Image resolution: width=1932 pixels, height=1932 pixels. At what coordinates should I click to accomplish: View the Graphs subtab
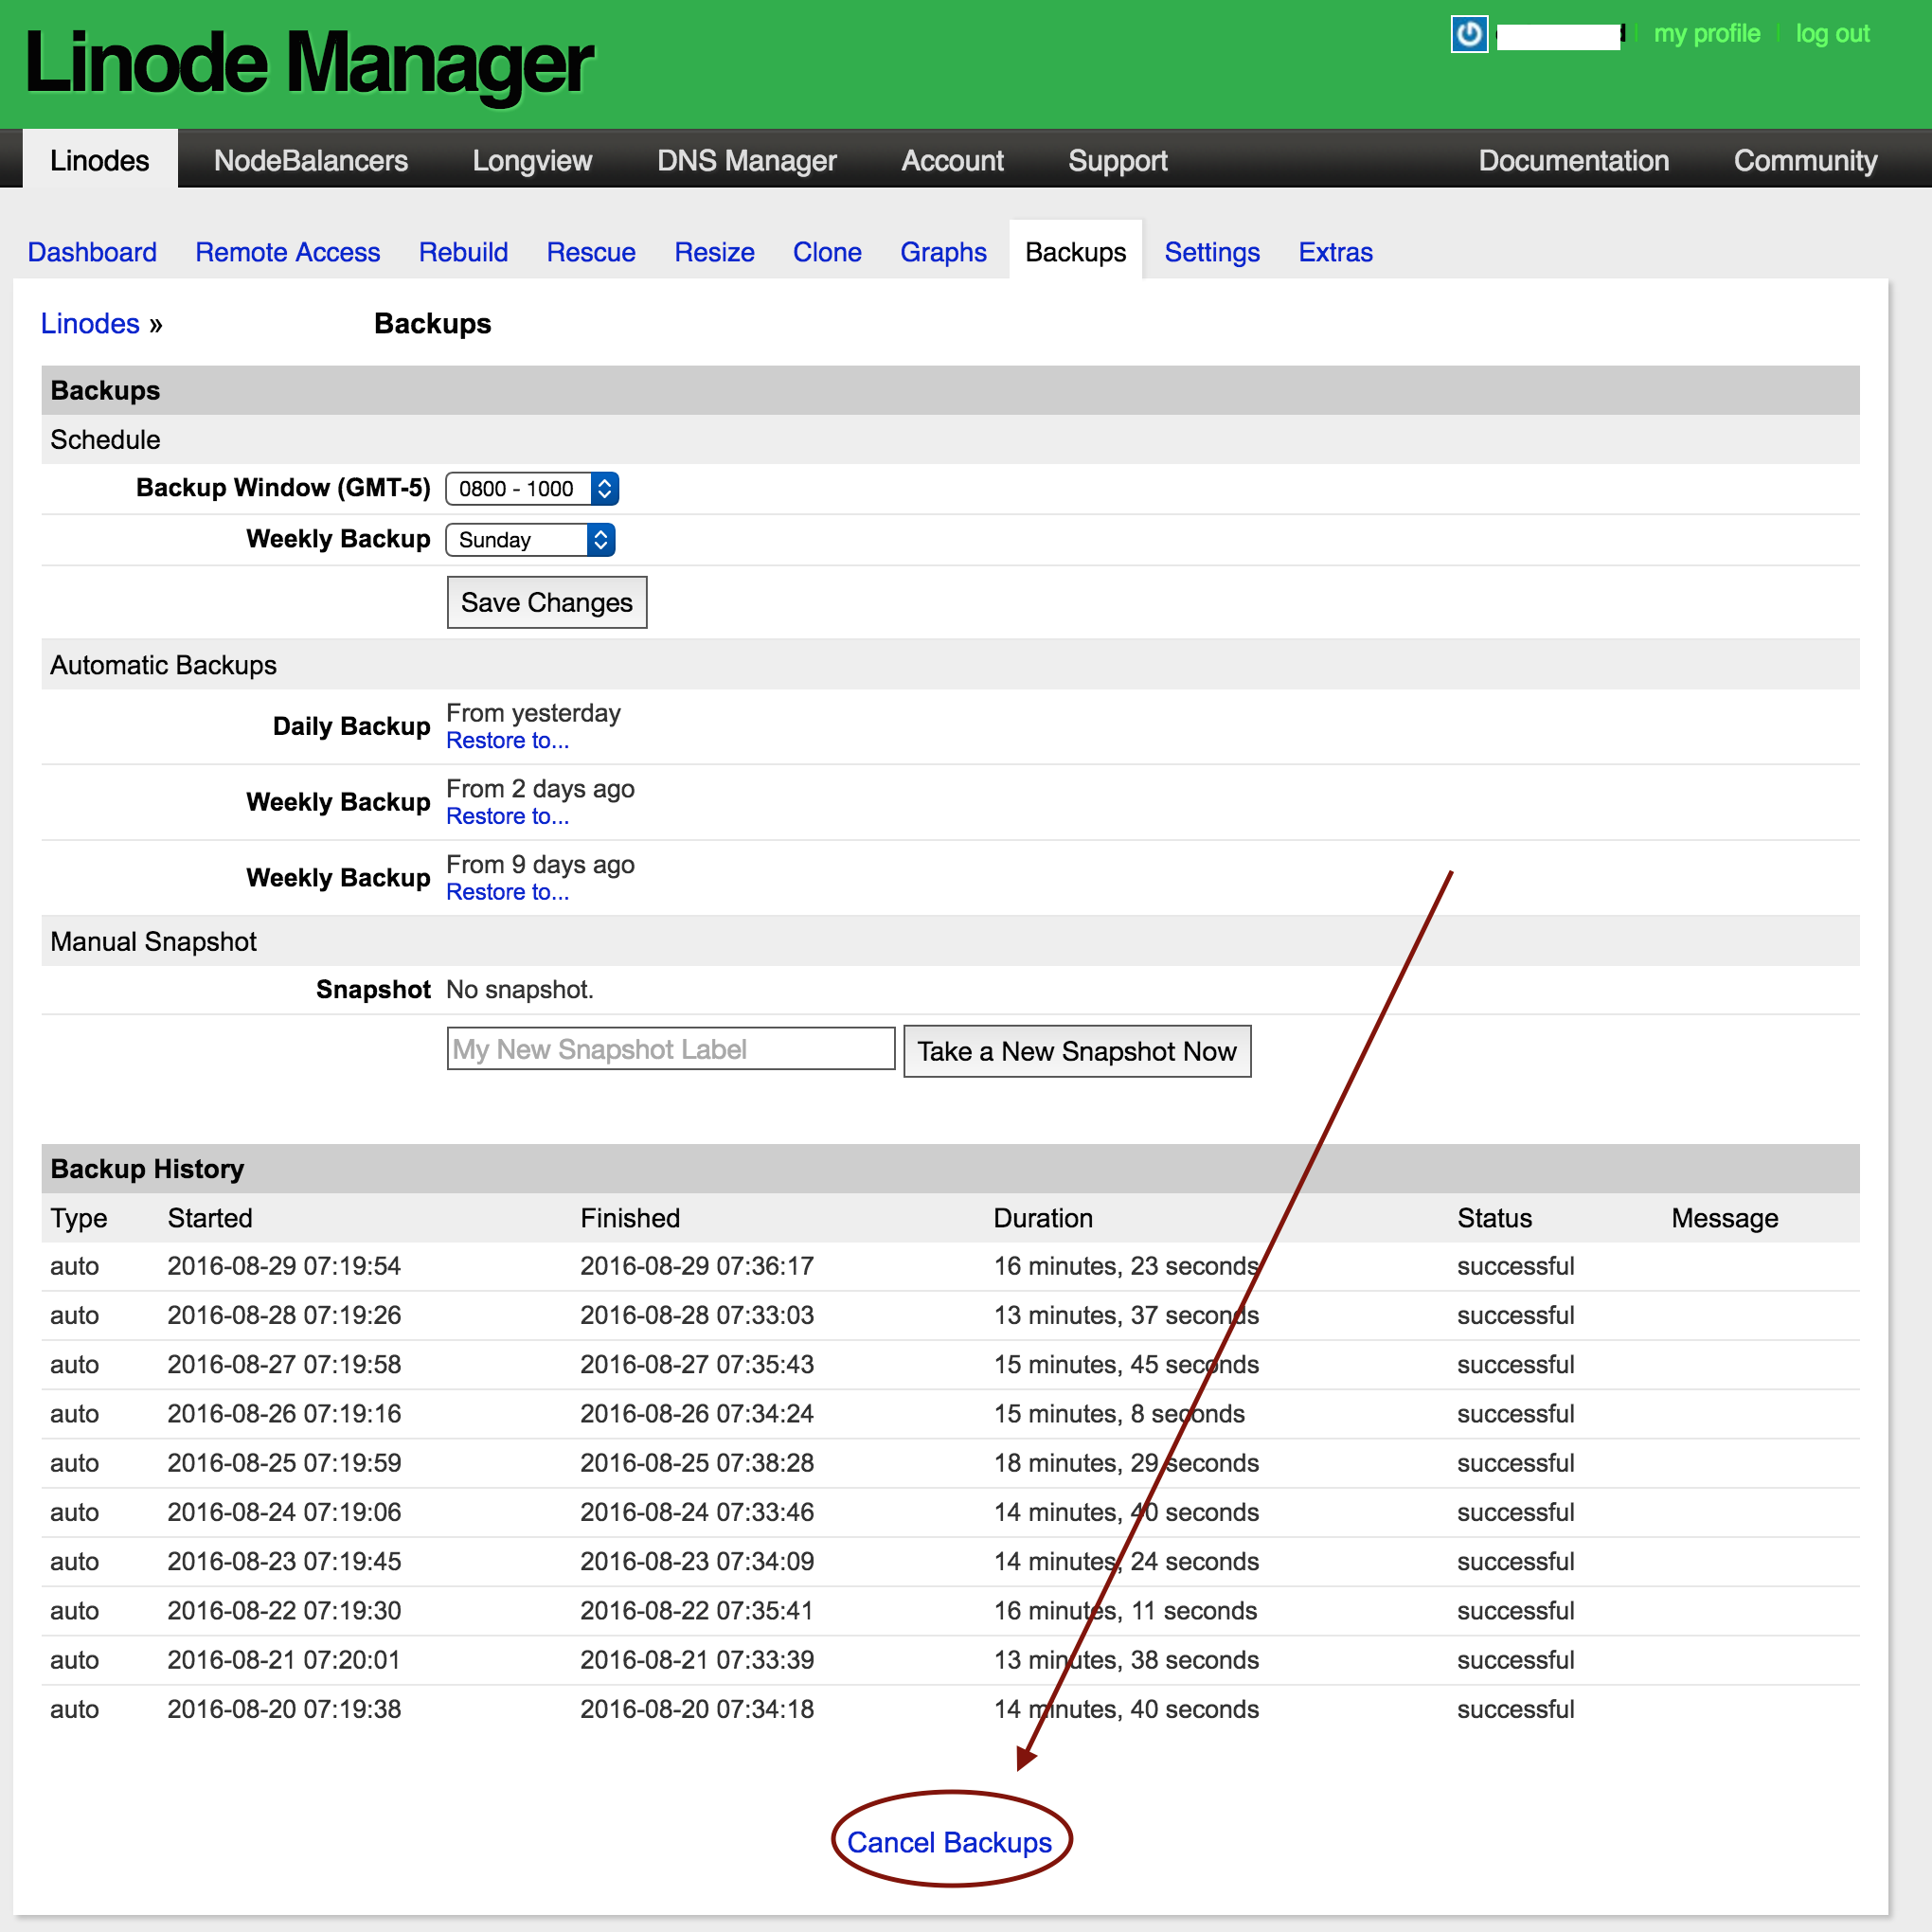pos(943,252)
